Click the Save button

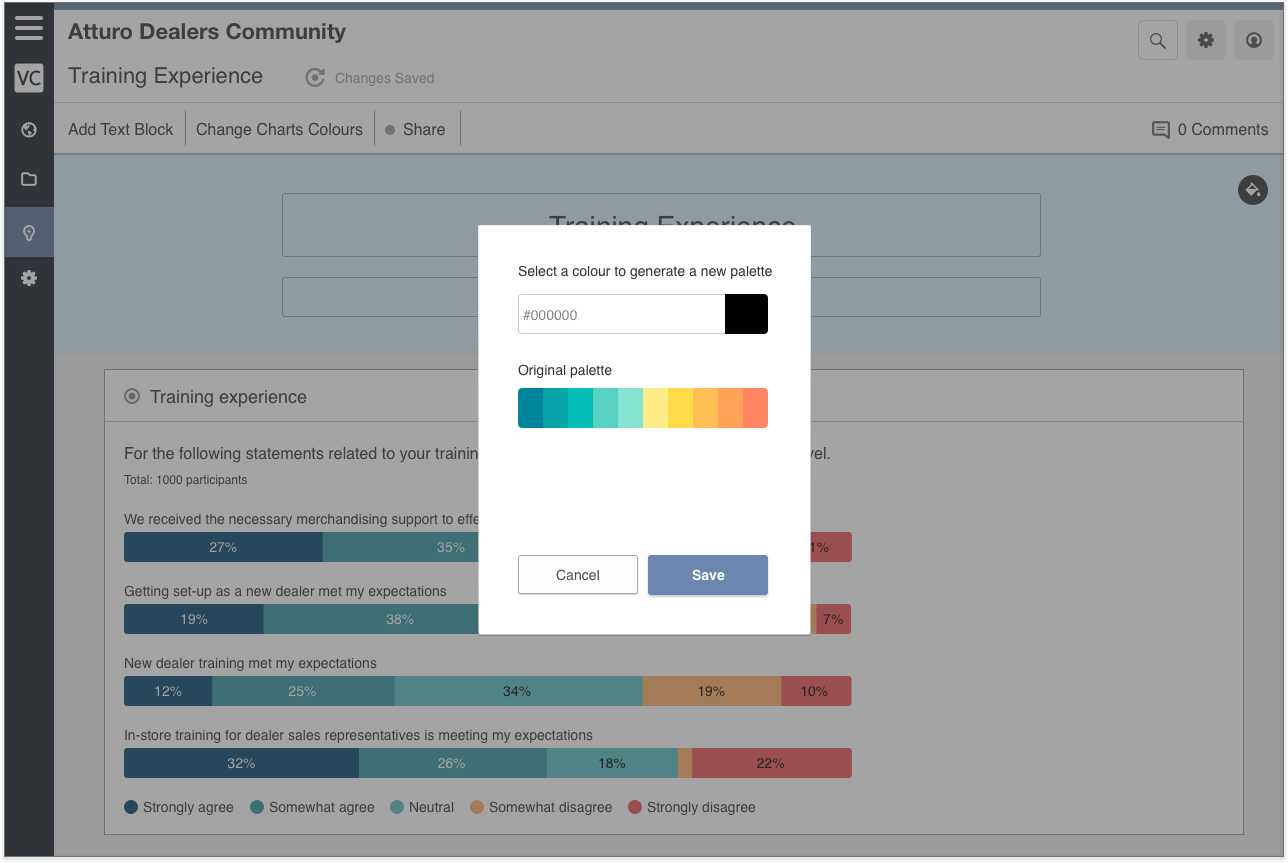point(708,575)
